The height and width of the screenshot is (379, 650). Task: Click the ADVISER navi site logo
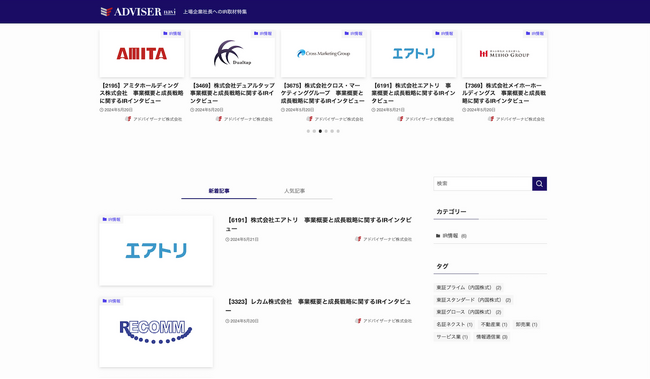(x=138, y=12)
